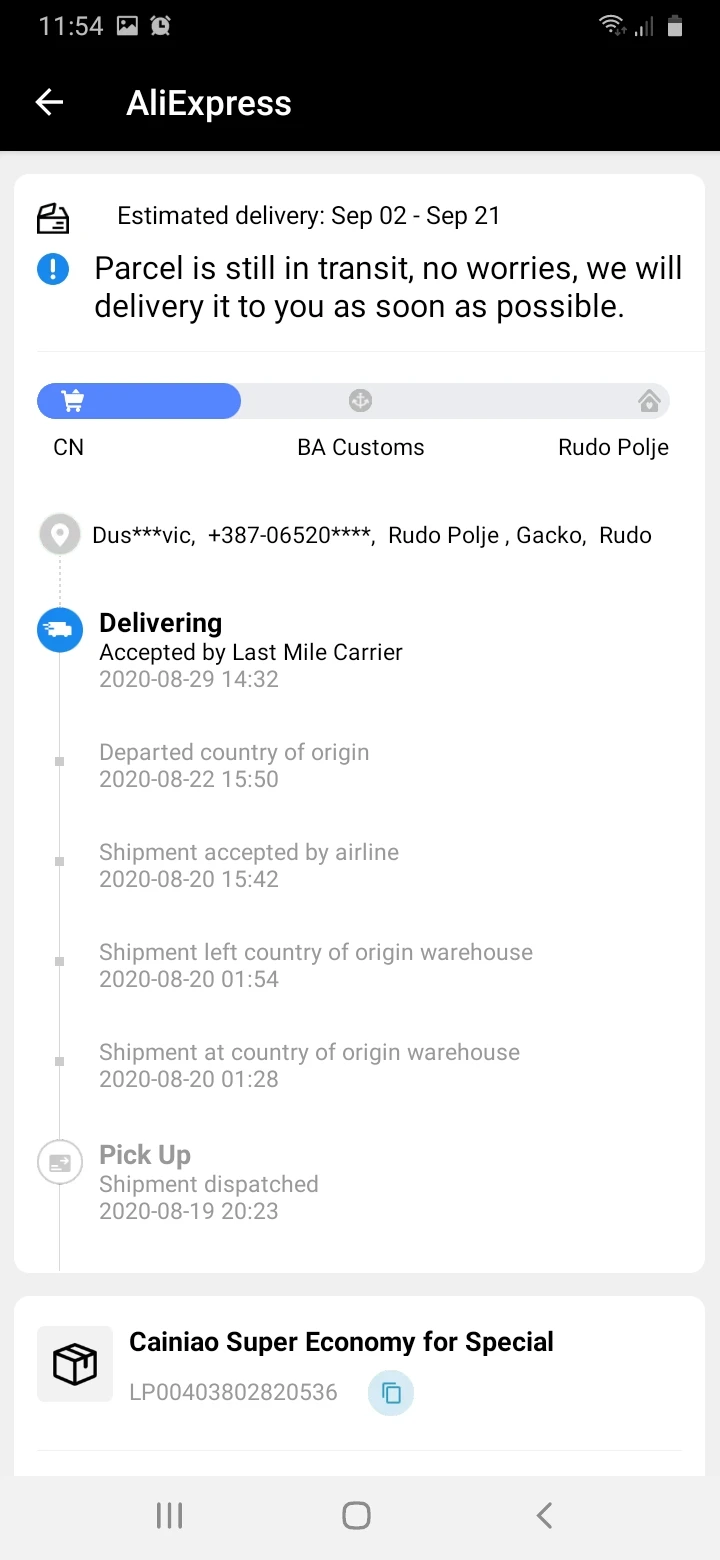Tap the Pick Up status icon
Viewport: 720px width, 1560px height.
tap(59, 1163)
